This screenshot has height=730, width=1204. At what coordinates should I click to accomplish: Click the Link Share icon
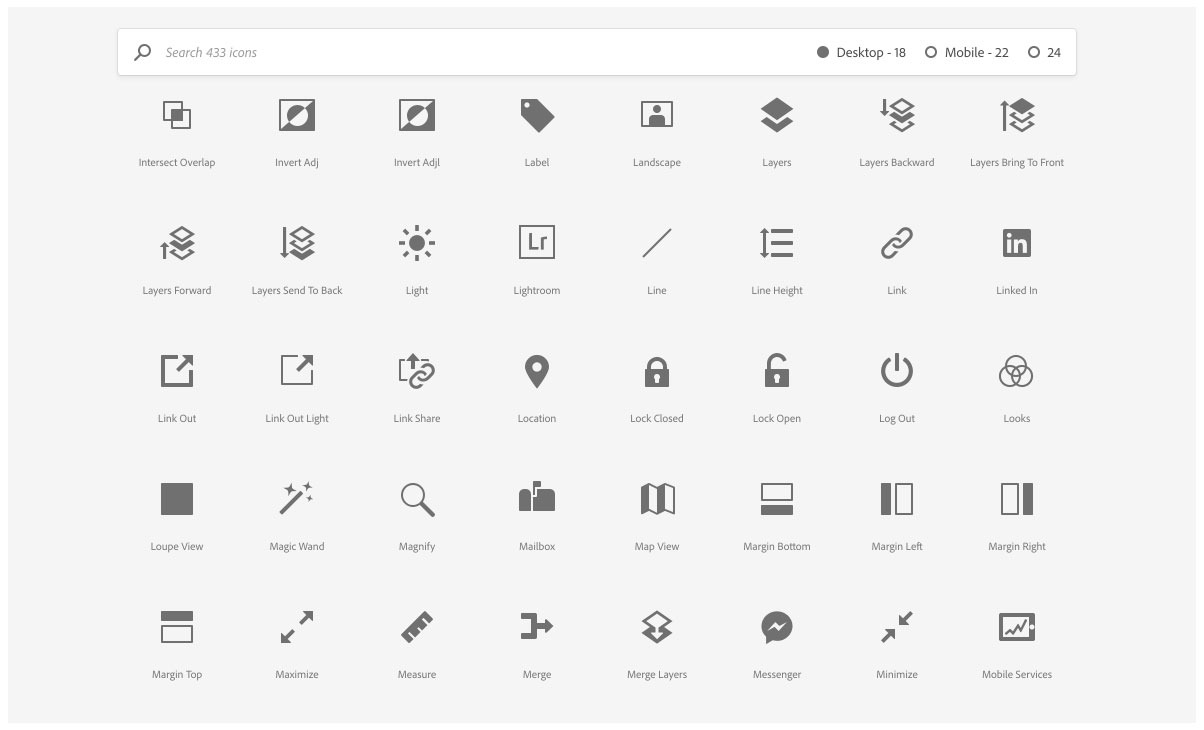416,370
